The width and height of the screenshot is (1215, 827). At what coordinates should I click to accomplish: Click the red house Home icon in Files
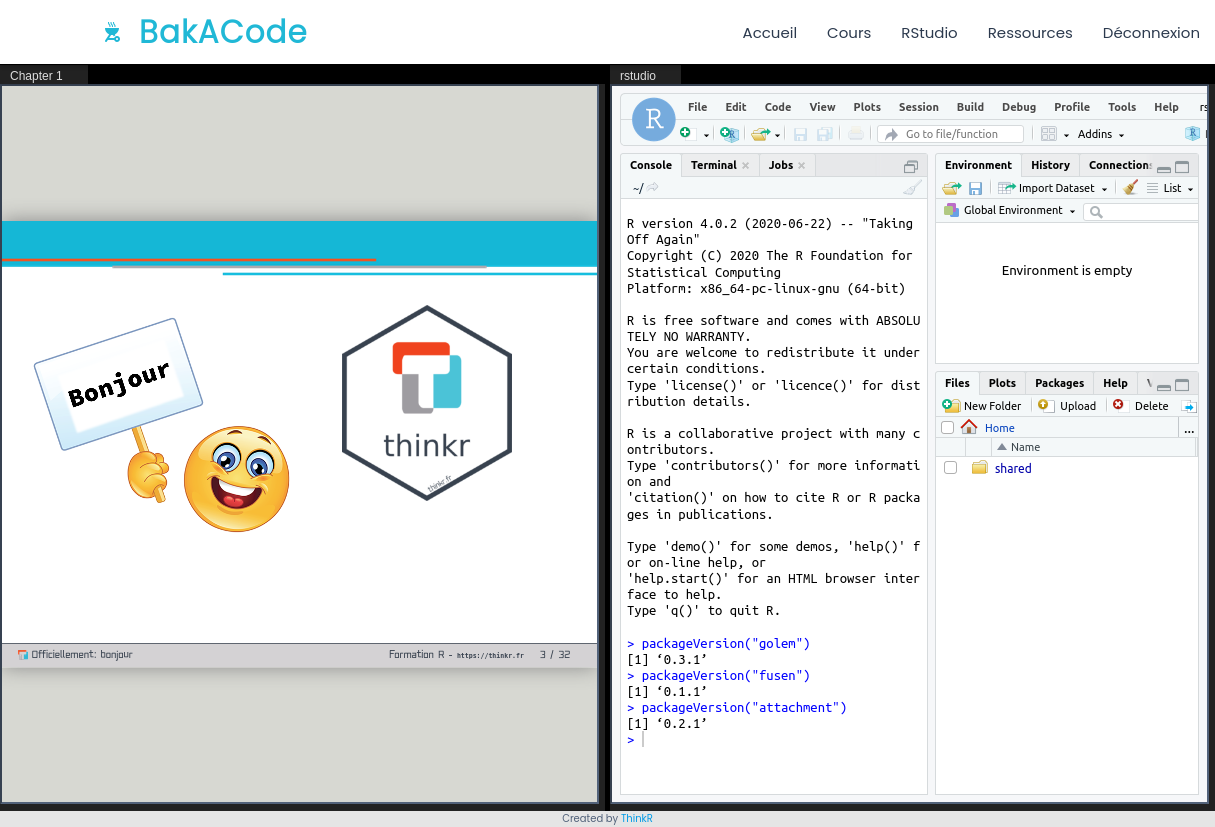tap(969, 427)
